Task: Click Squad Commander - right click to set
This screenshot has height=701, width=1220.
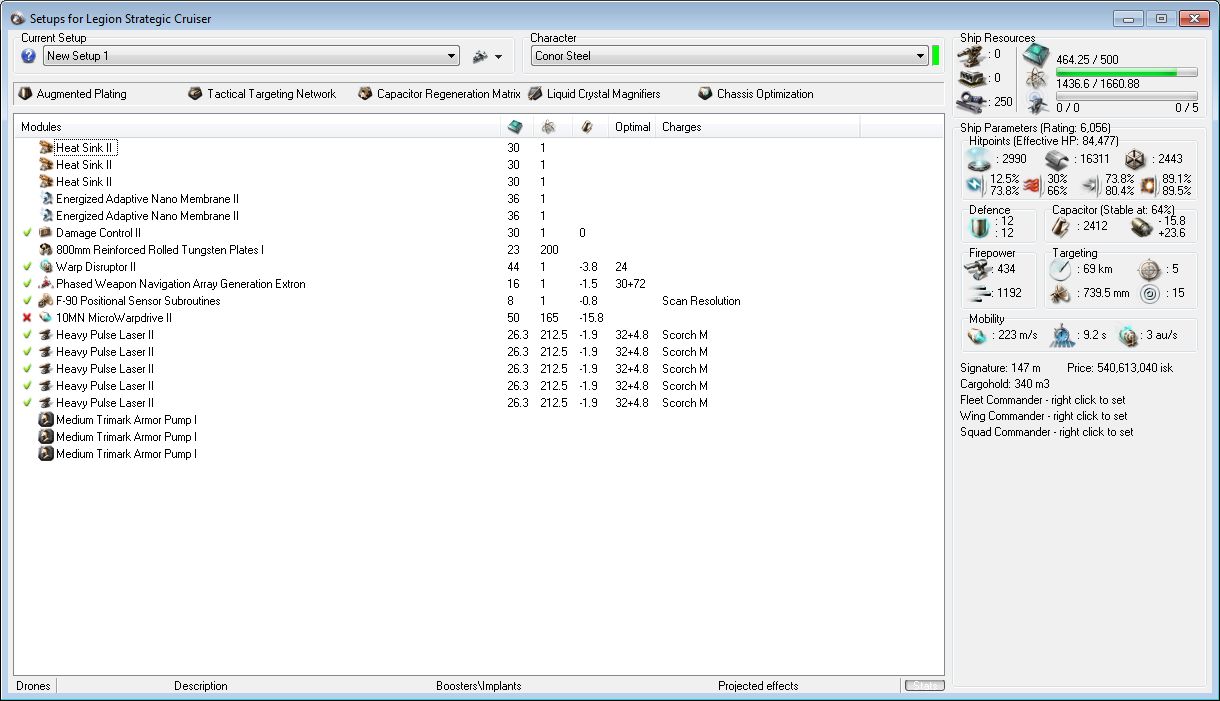Action: coord(1046,432)
